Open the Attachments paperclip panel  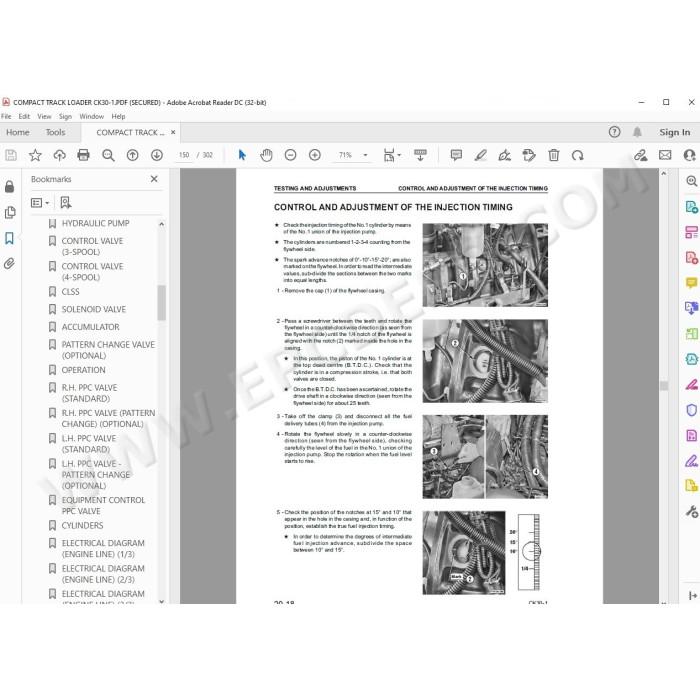(x=9, y=263)
